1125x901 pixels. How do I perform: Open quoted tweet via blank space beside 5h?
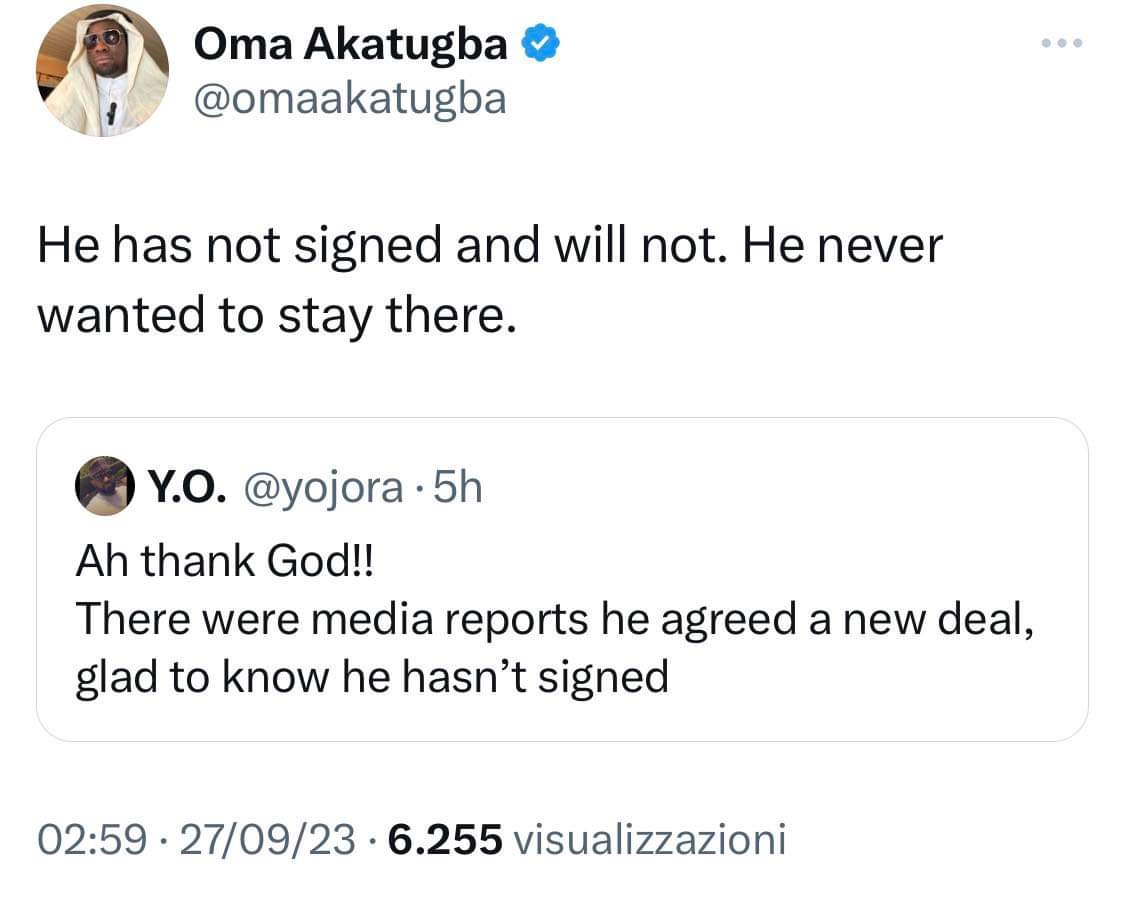(x=780, y=488)
